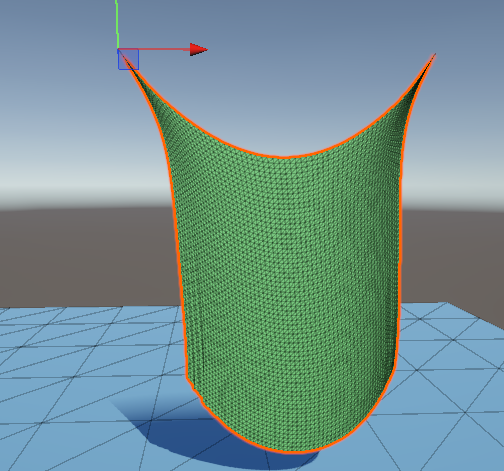Image resolution: width=504 pixels, height=471 pixels.
Task: Click the rounded bottom edge of the cloth
Action: [293, 452]
